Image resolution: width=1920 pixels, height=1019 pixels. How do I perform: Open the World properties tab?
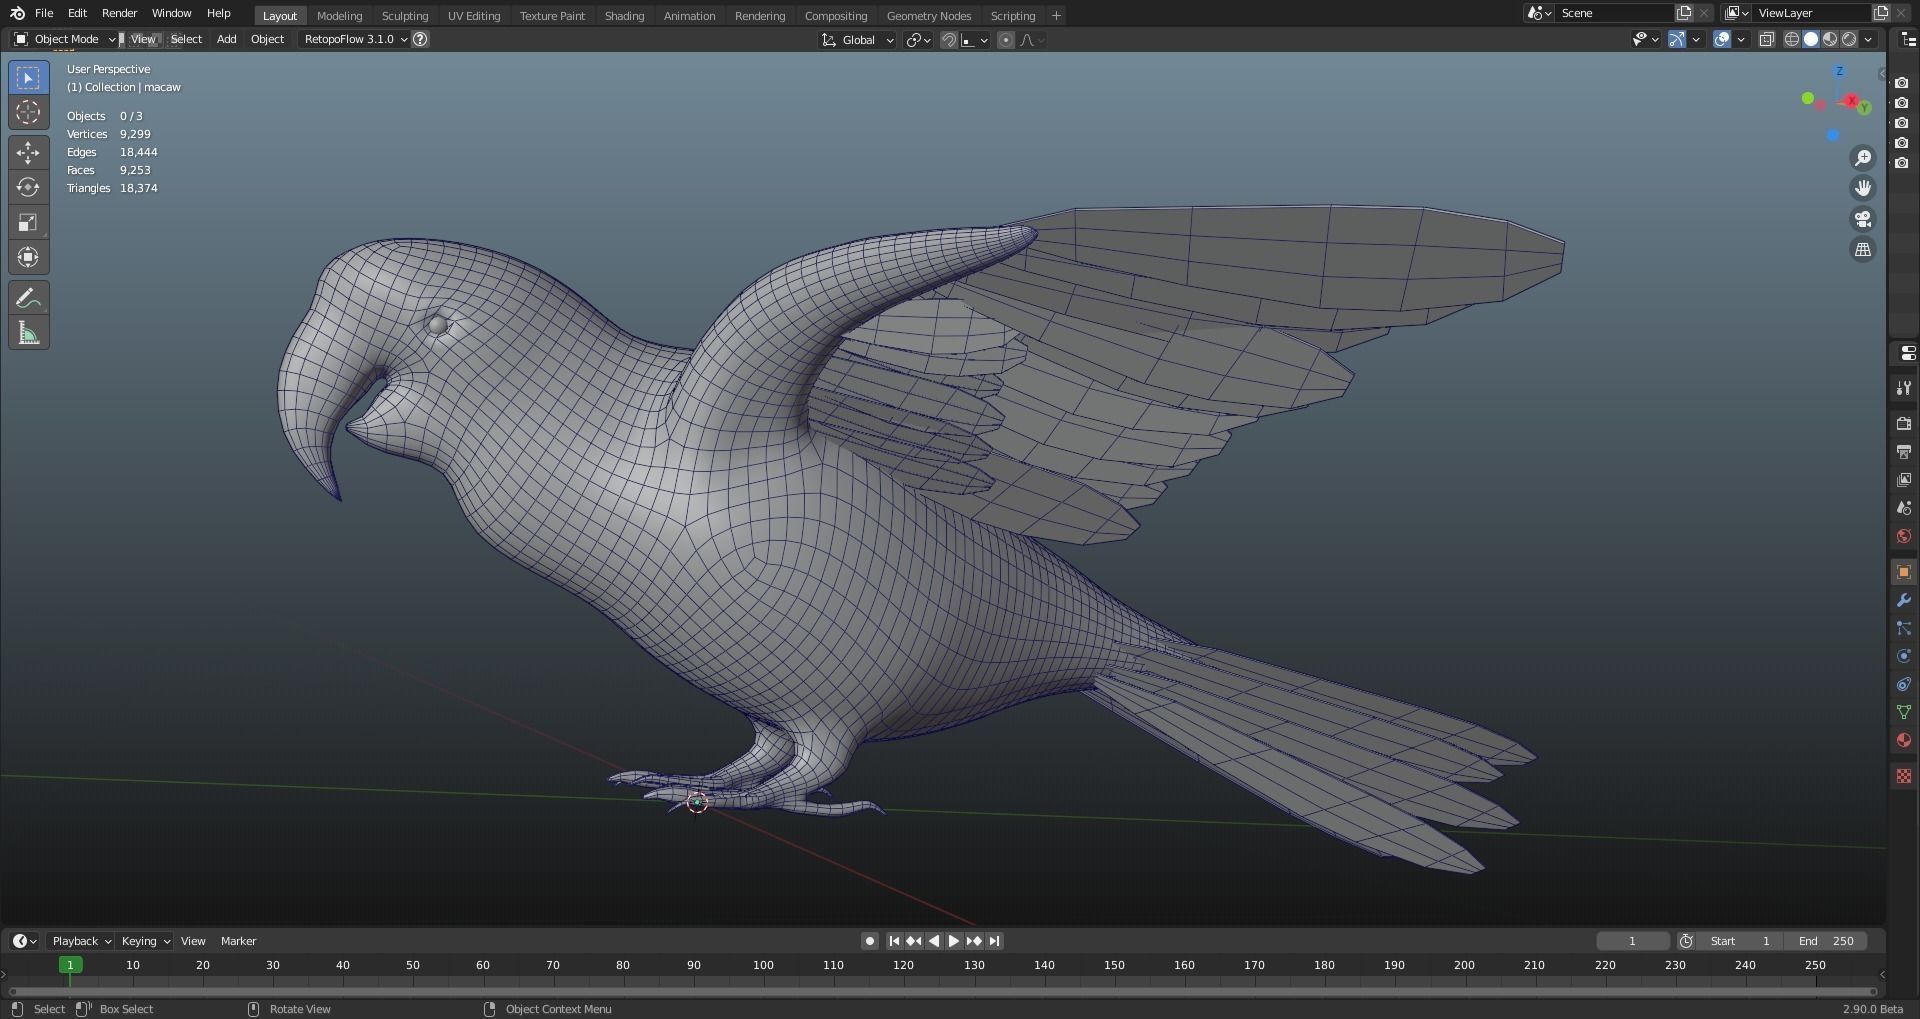click(x=1904, y=536)
